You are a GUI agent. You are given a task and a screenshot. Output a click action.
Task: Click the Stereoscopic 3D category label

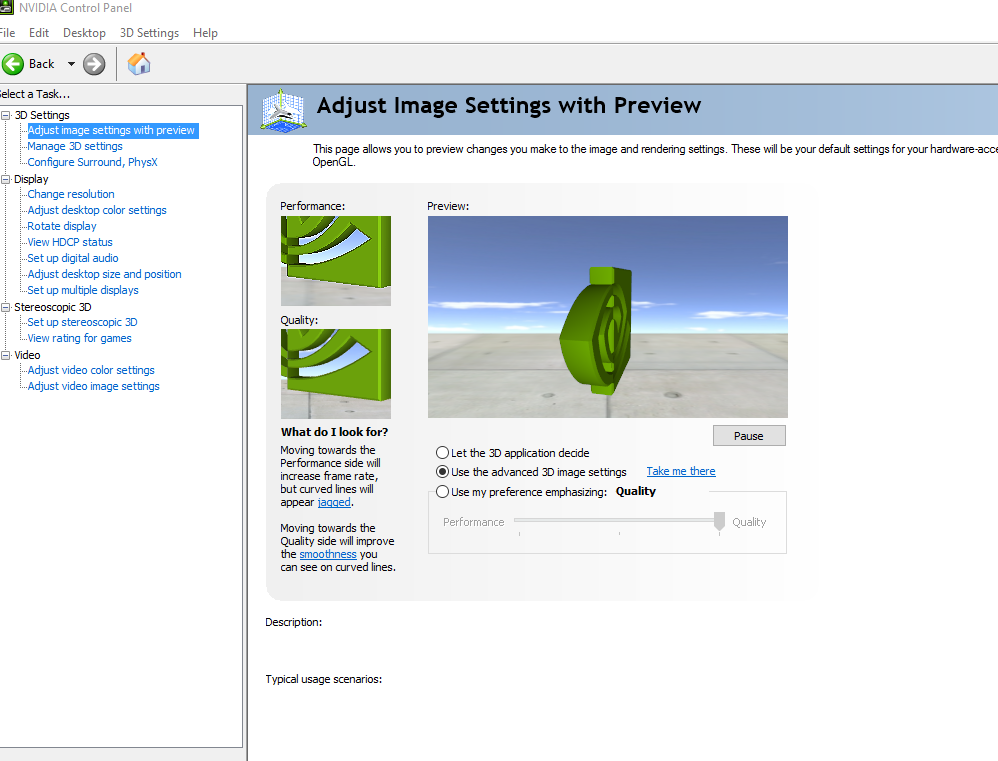coord(53,307)
